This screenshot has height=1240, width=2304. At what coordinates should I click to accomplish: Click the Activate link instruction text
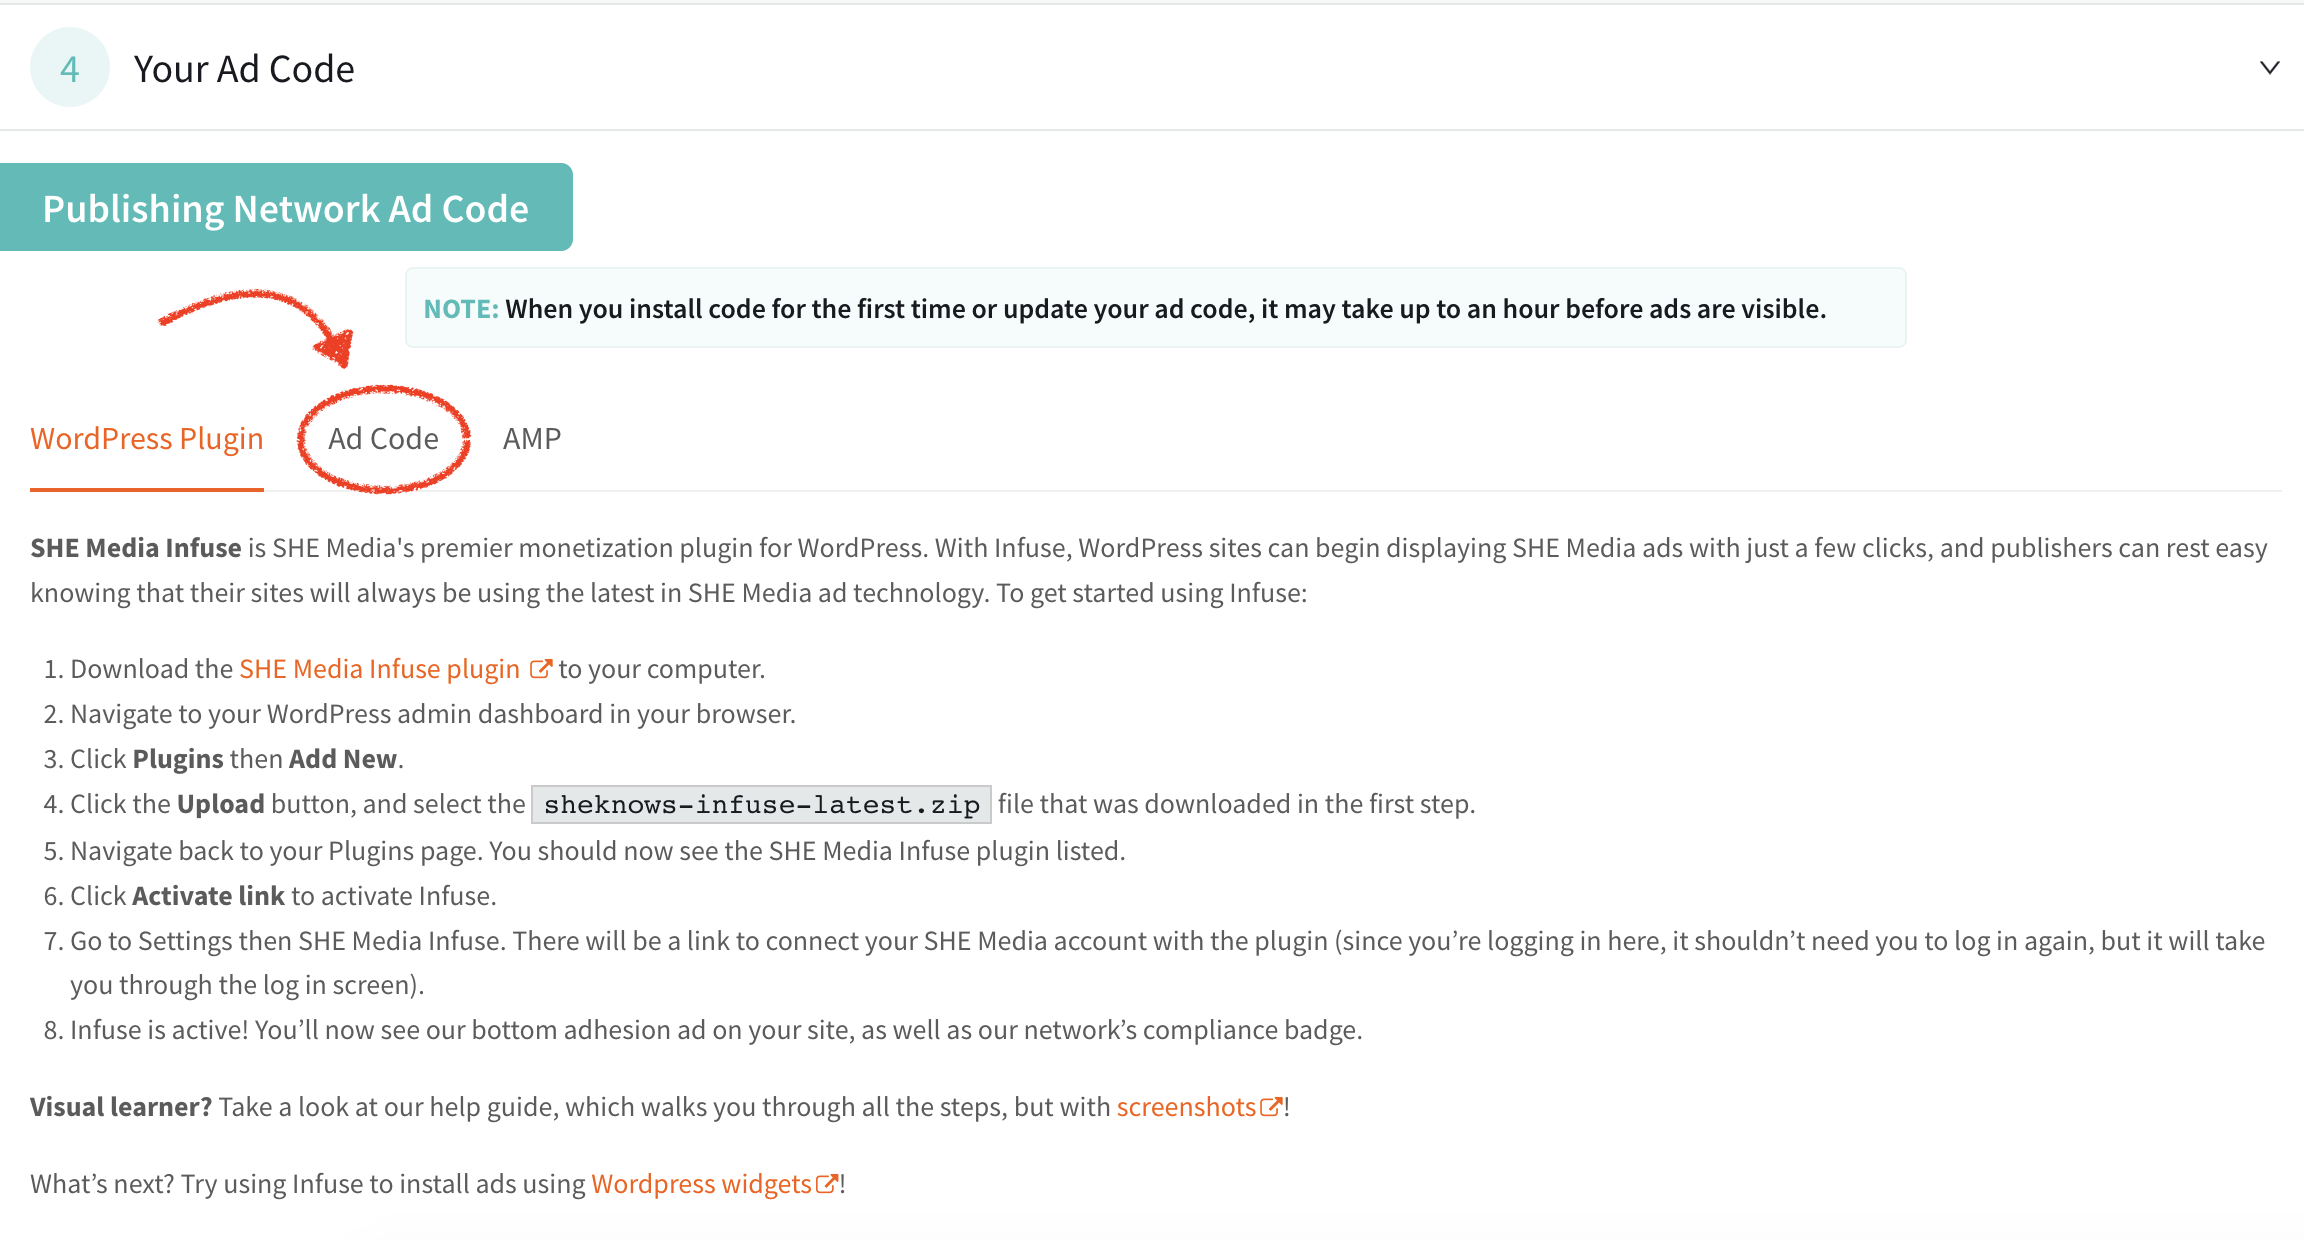(x=207, y=895)
